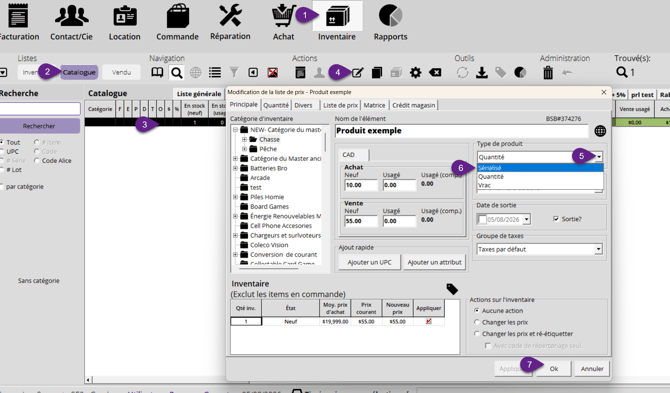This screenshot has width=670, height=393.
Task: Click the pie chart tool icon
Action: (520, 73)
